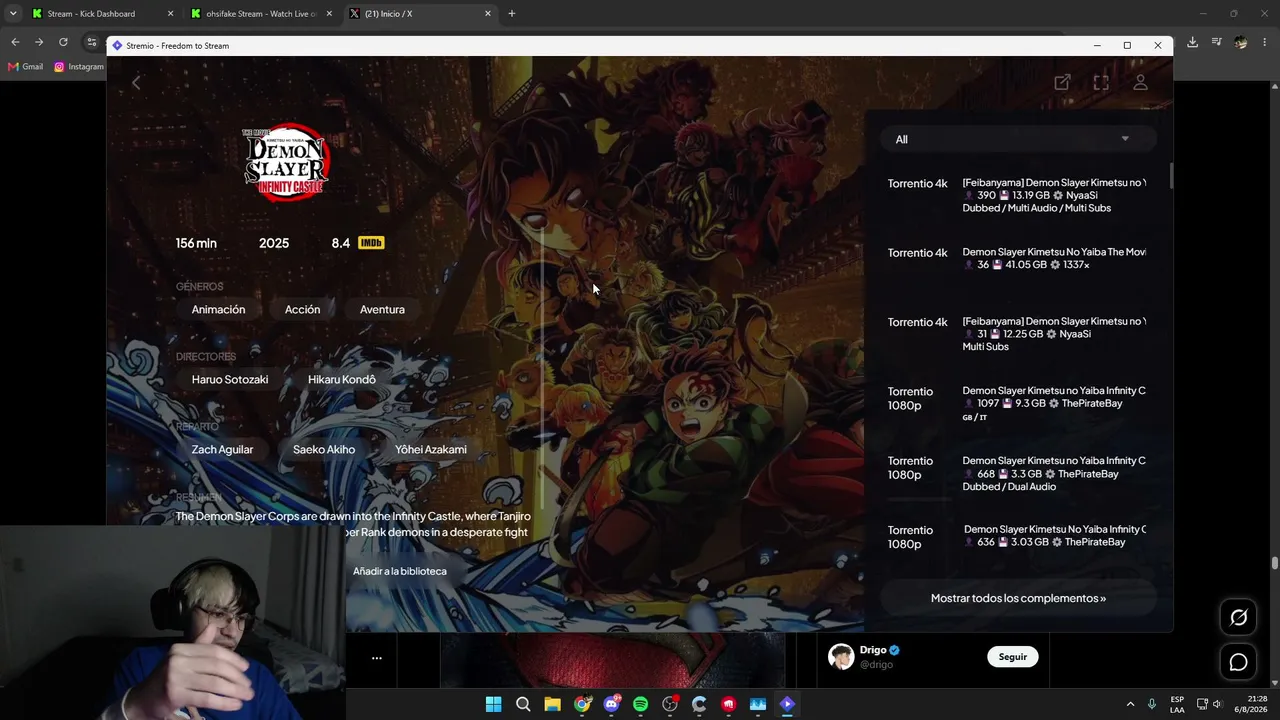This screenshot has height=720, width=1280.
Task: Open Chrome profile avatar
Action: [x=1241, y=42]
